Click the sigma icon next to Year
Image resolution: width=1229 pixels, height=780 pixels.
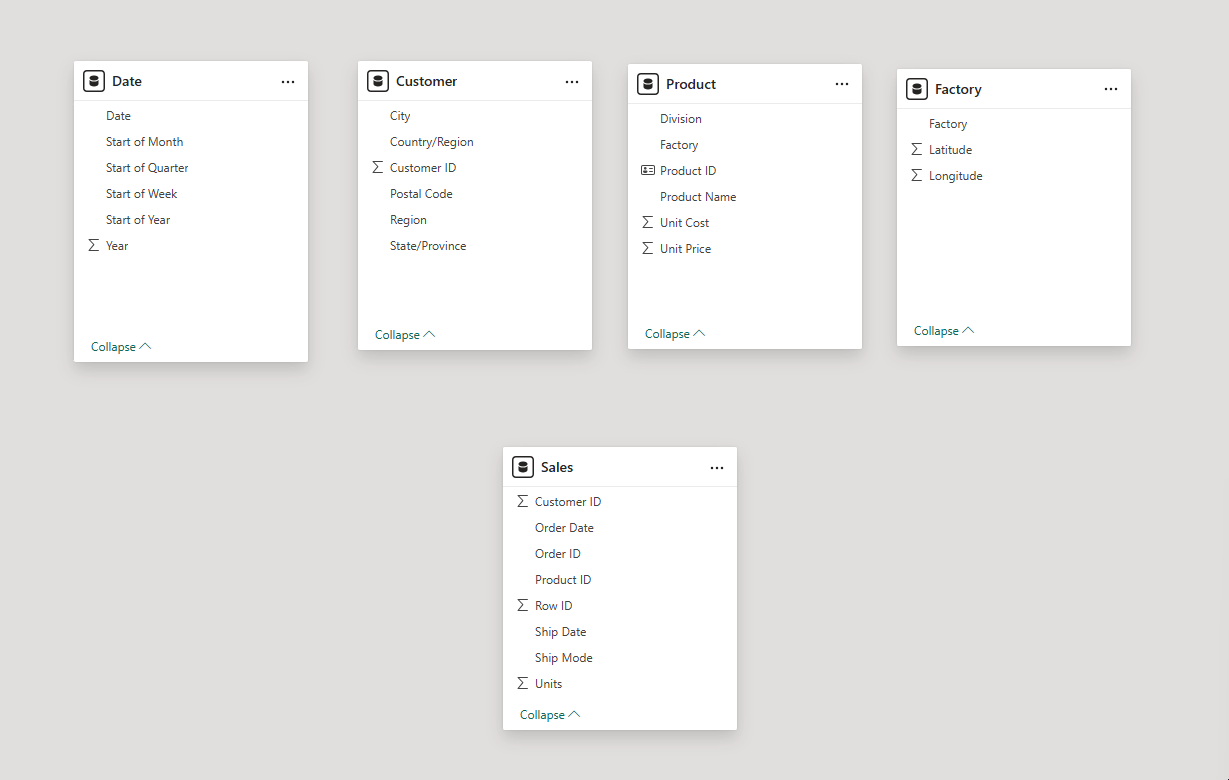[x=94, y=246]
